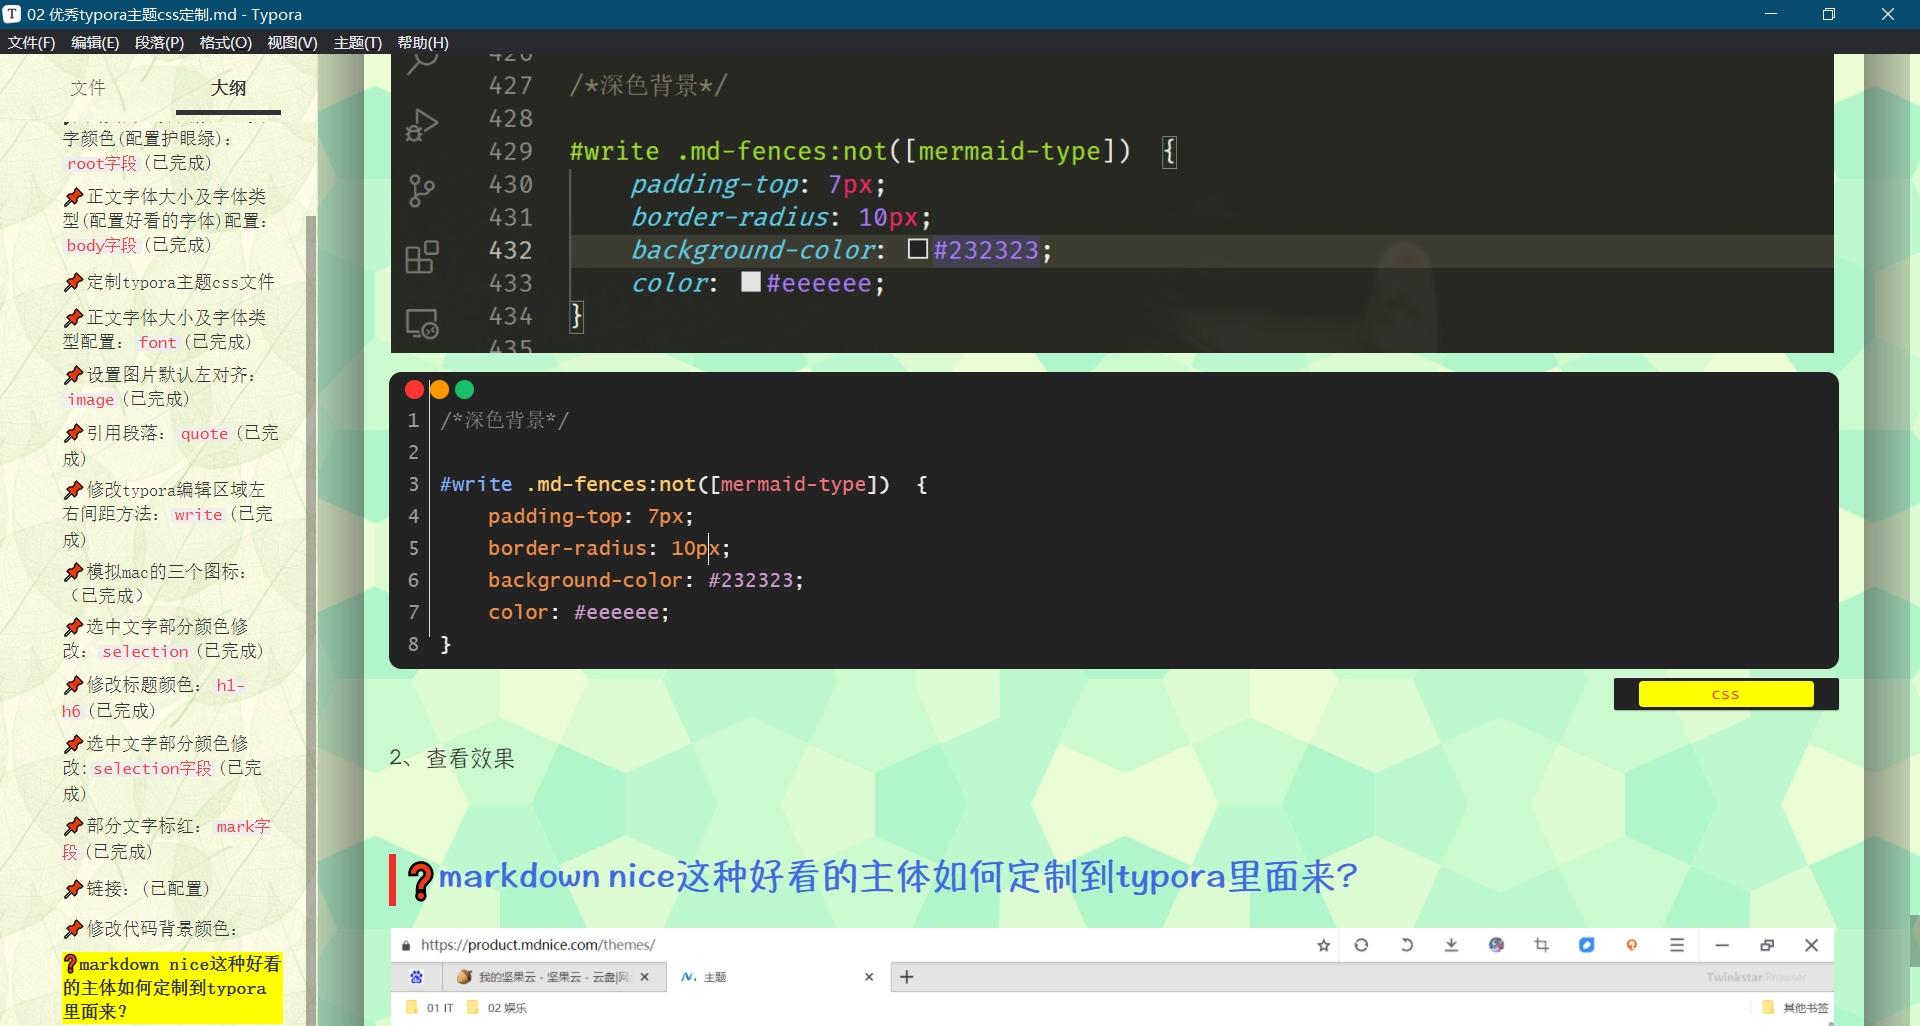Select the 大纲 outline tab

[x=228, y=88]
